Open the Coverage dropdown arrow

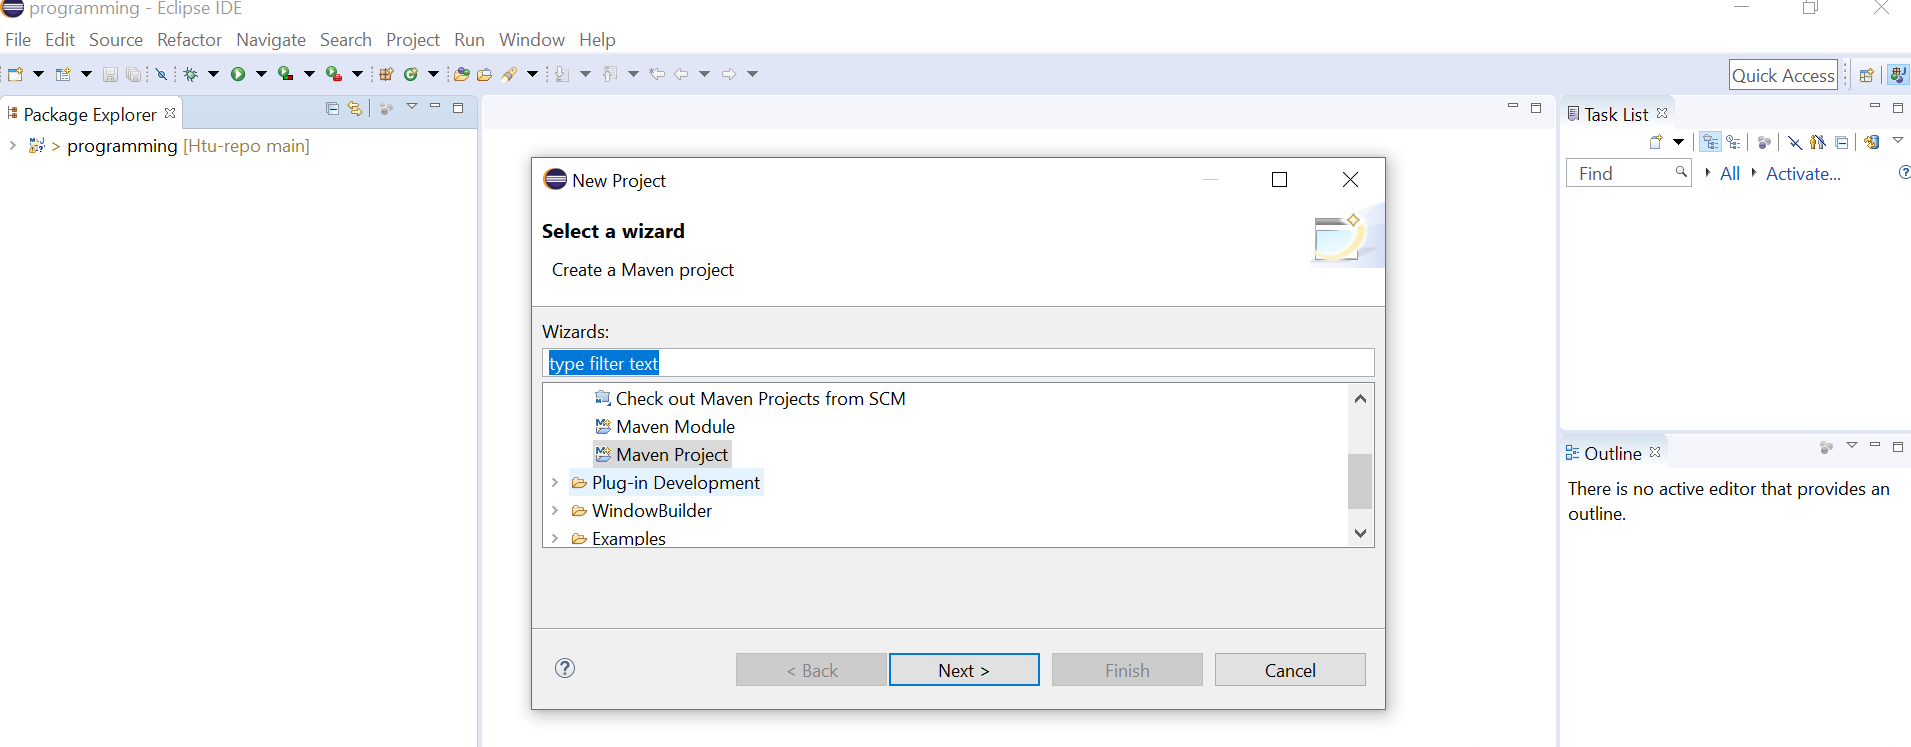coord(309,74)
